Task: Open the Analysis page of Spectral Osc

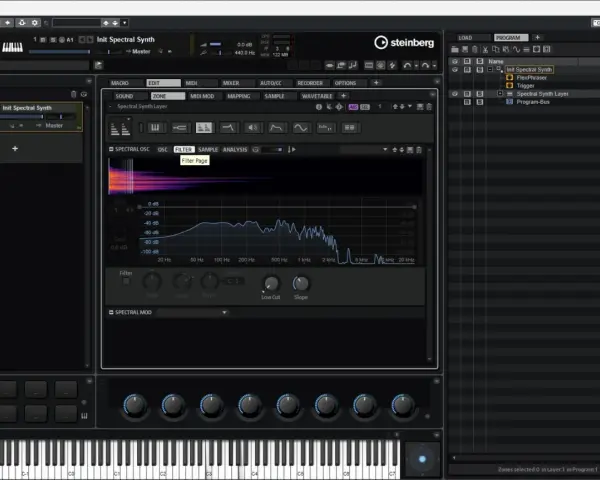Action: (x=235, y=150)
